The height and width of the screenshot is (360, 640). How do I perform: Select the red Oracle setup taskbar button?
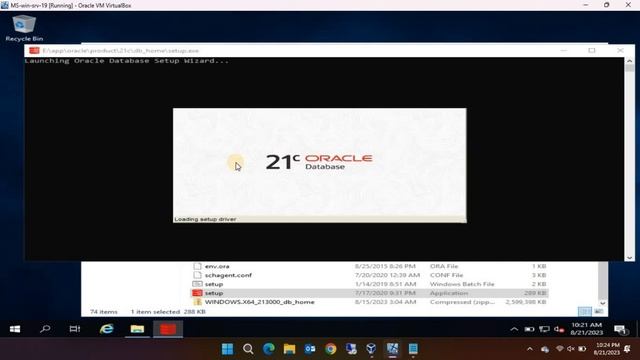168,329
